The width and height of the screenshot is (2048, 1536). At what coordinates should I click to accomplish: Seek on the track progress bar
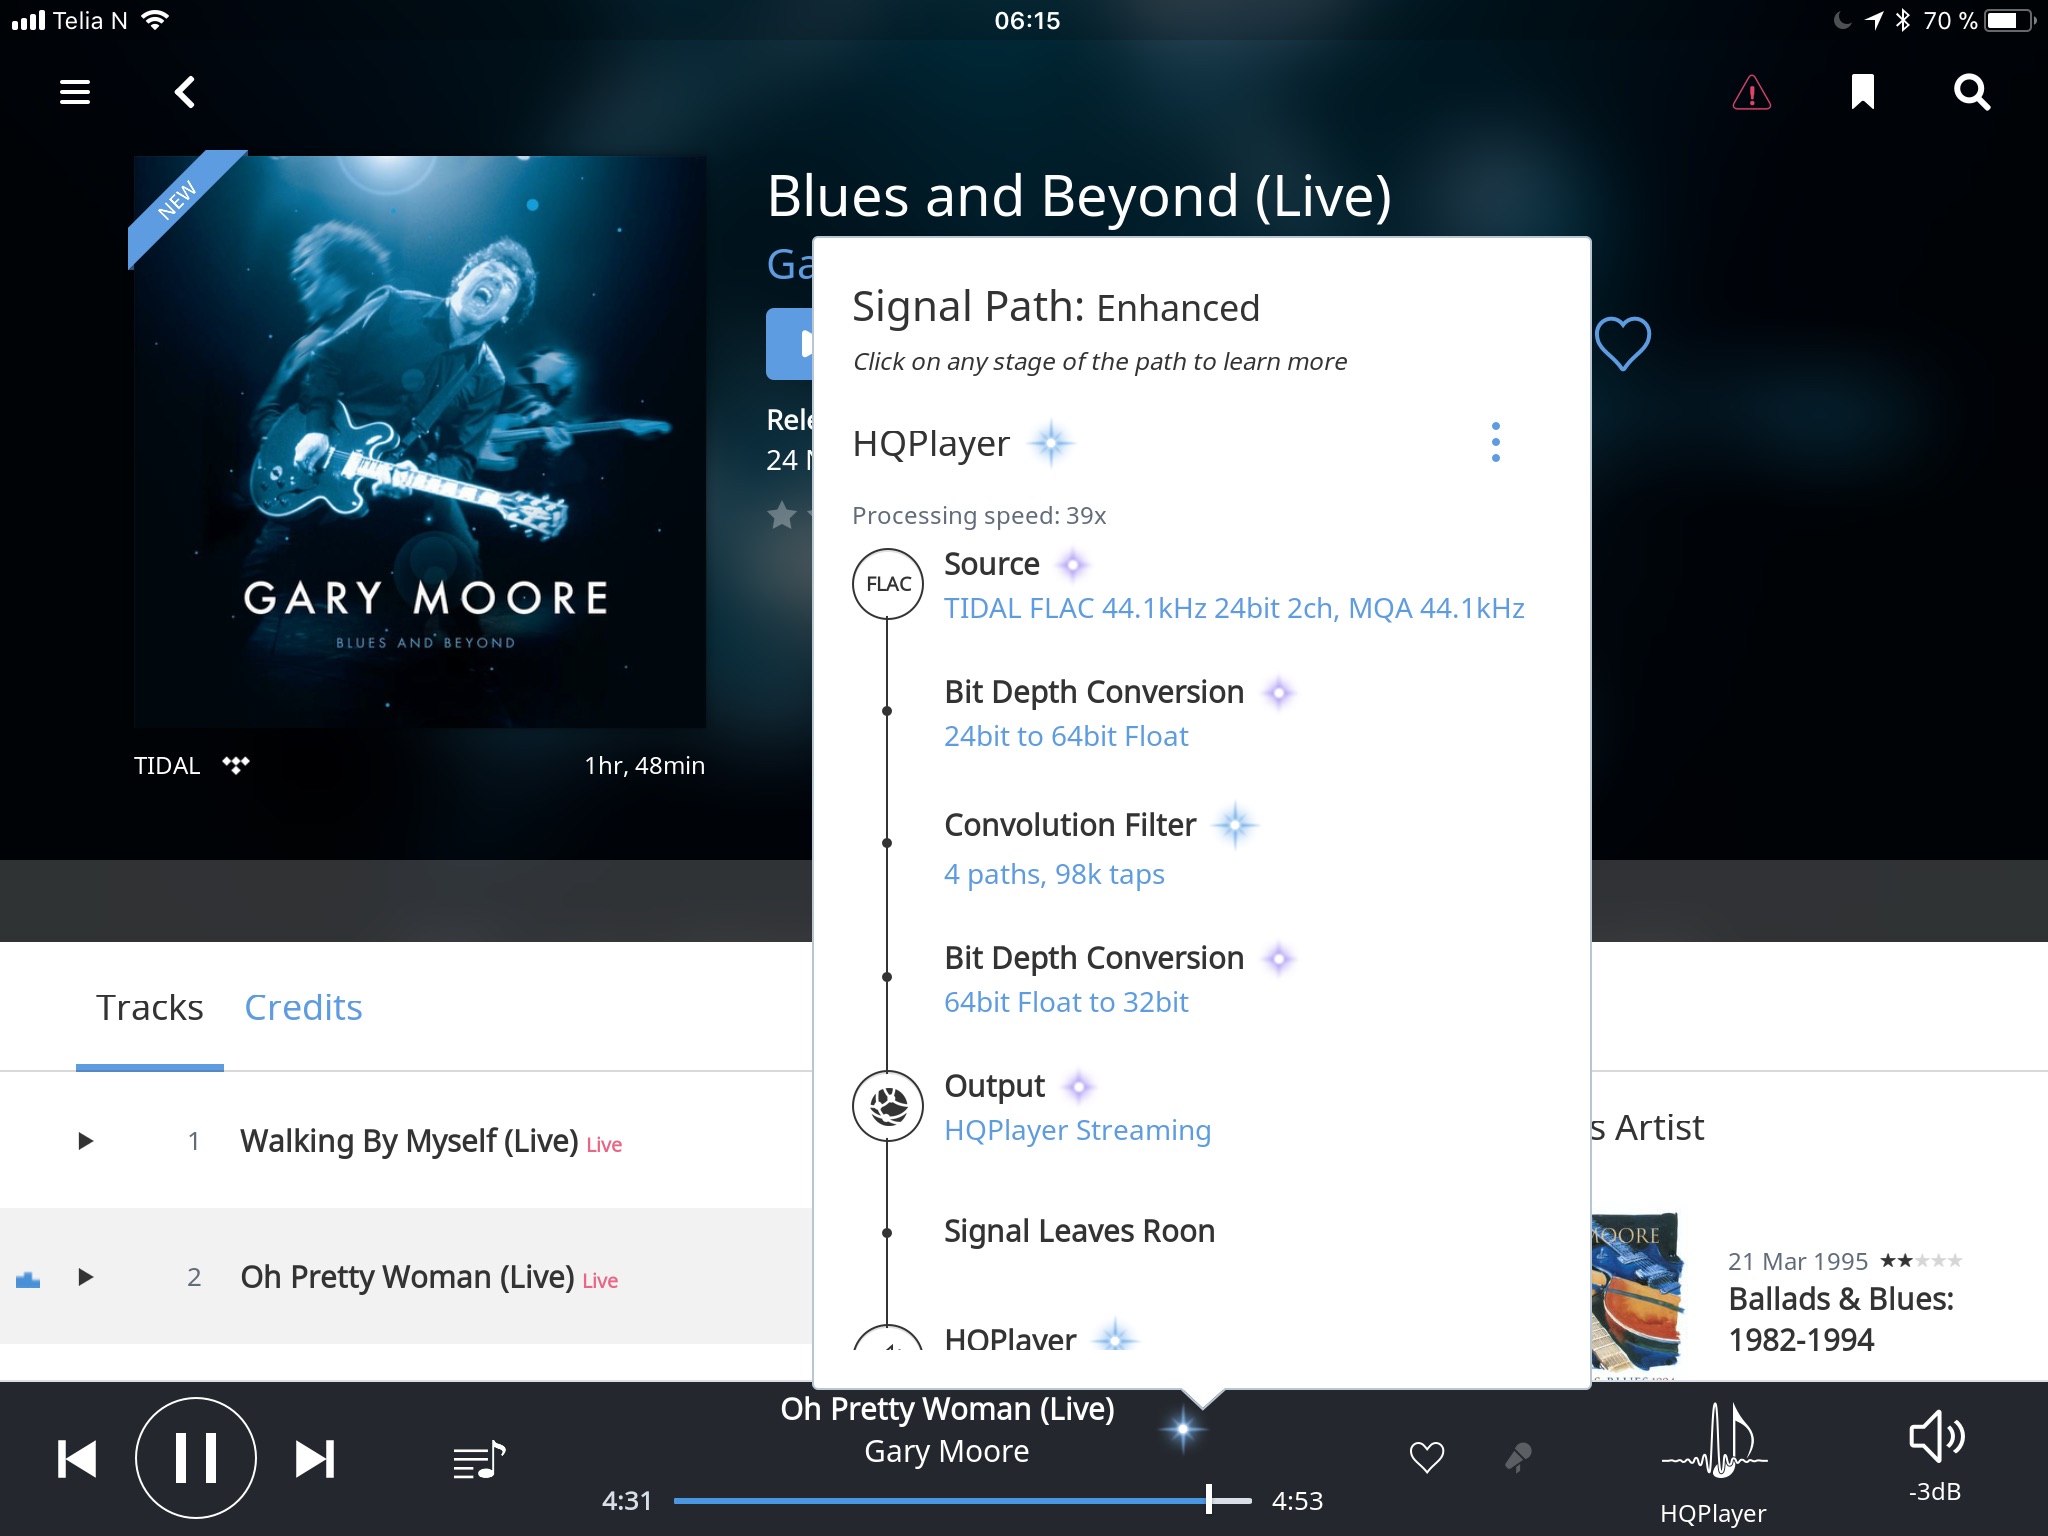[962, 1500]
